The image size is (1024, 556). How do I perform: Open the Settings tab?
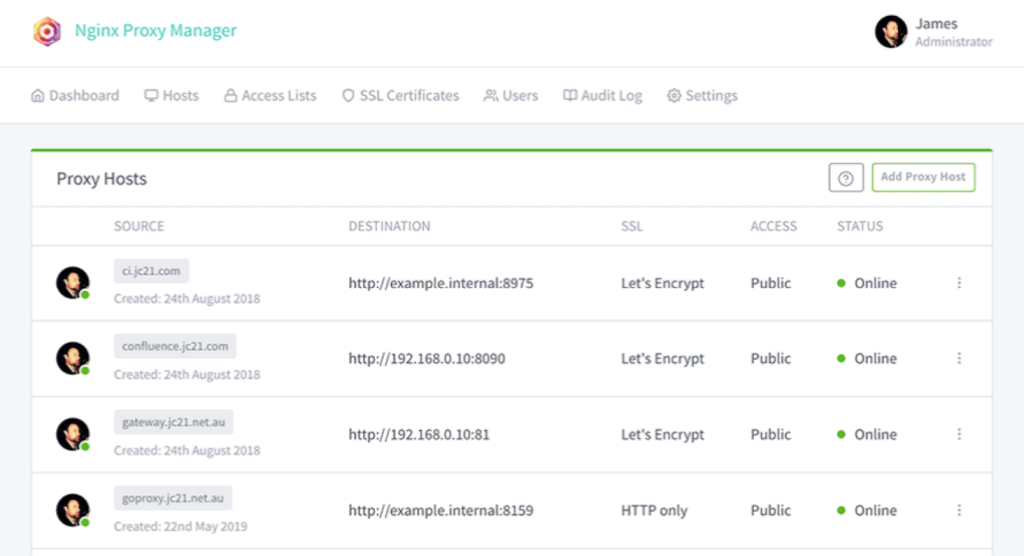pos(702,95)
